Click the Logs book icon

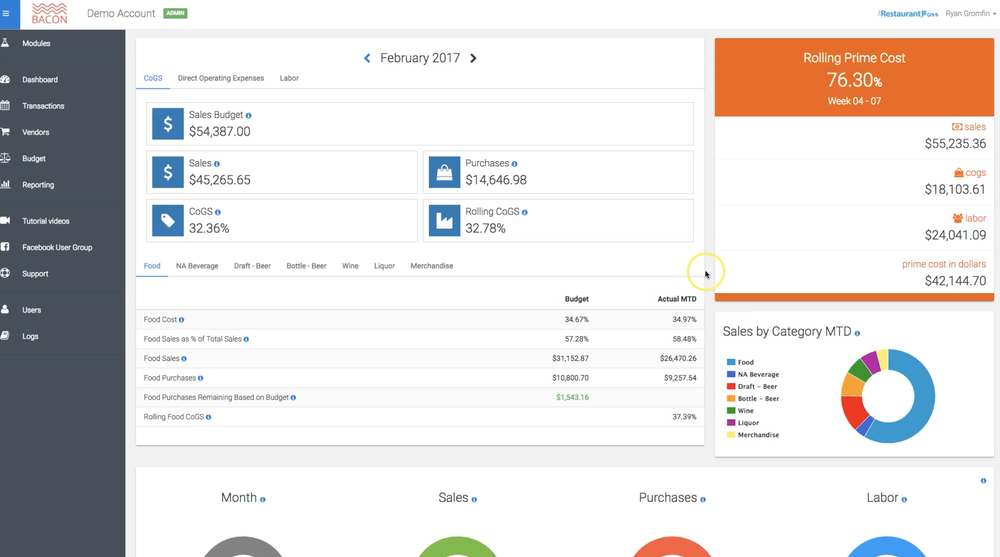pyautogui.click(x=5, y=335)
